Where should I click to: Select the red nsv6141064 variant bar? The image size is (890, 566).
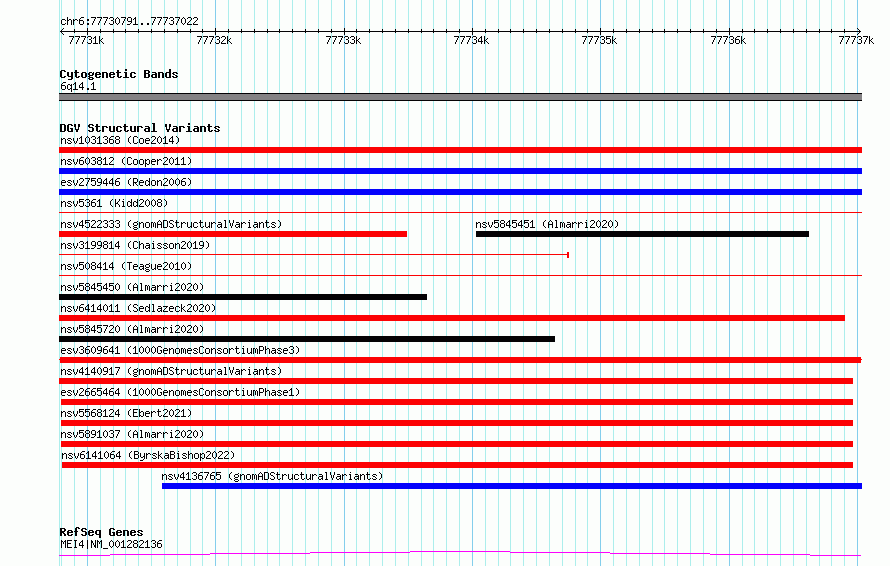457,465
